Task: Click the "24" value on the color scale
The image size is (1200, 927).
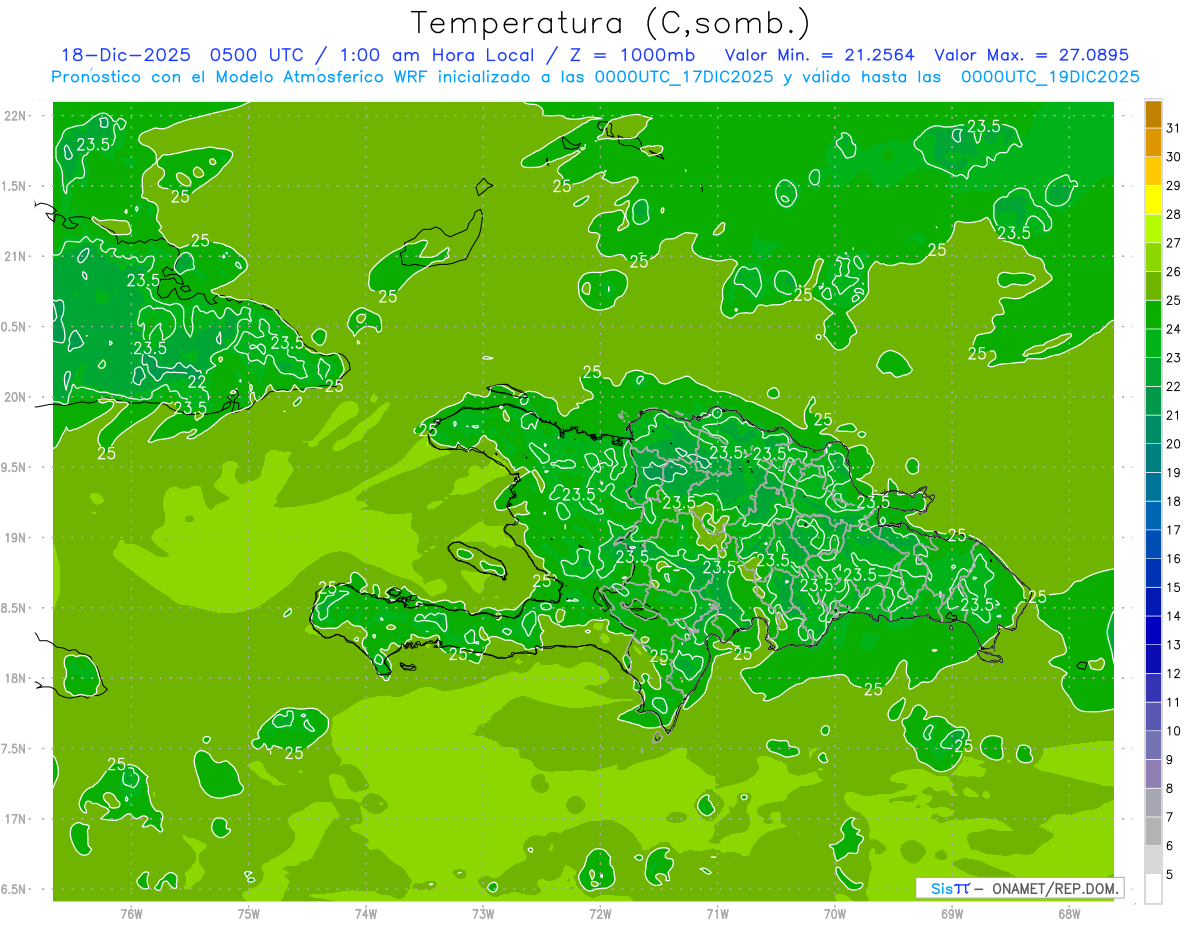Action: [x=1173, y=329]
